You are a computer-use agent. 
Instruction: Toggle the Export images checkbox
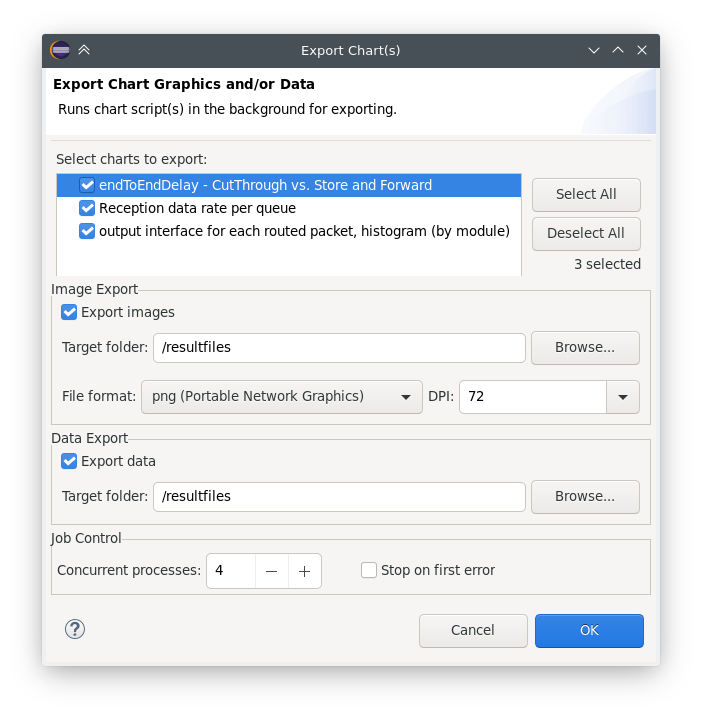coord(69,312)
